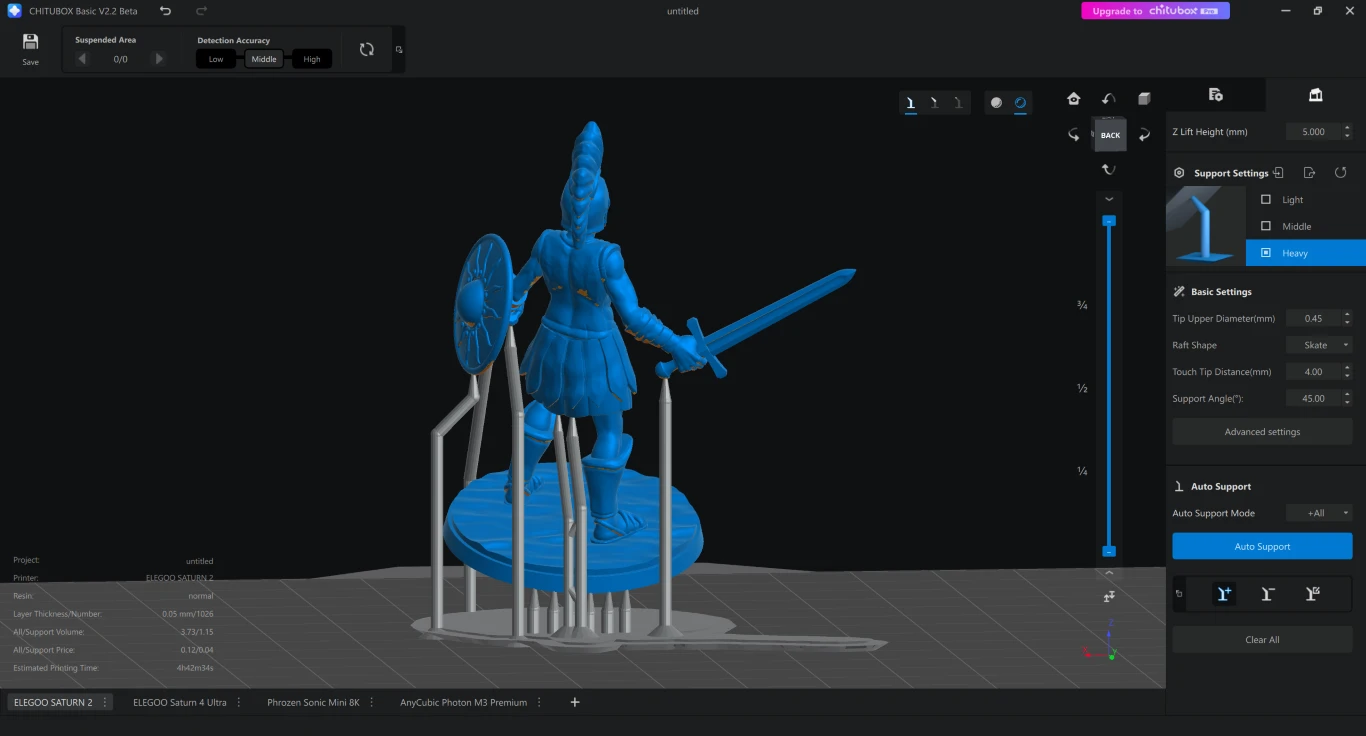Click the Support Angle input field
The height and width of the screenshot is (736, 1366).
point(1313,398)
